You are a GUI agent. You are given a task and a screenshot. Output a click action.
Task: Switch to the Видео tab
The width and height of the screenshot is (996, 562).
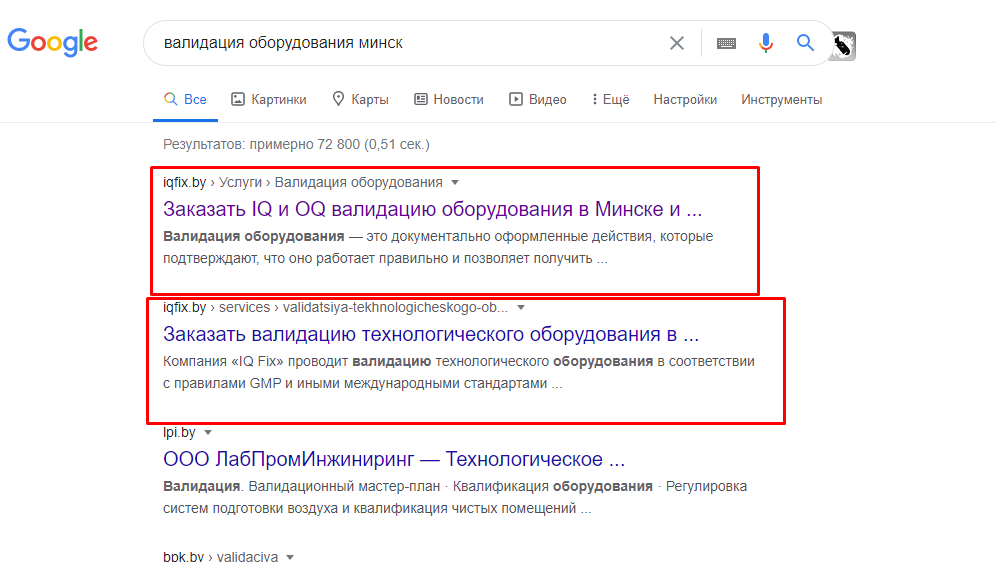[x=538, y=100]
